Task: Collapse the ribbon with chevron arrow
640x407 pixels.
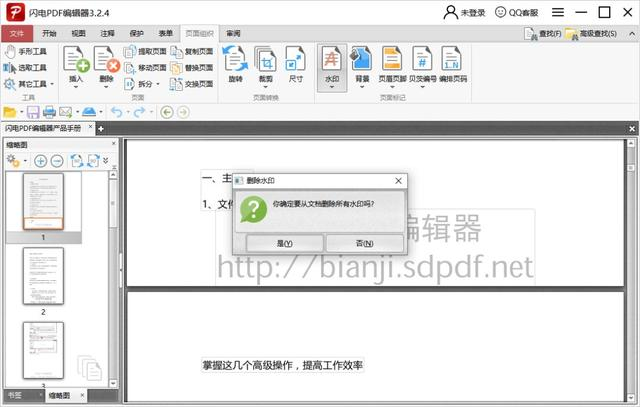Action: (632, 34)
